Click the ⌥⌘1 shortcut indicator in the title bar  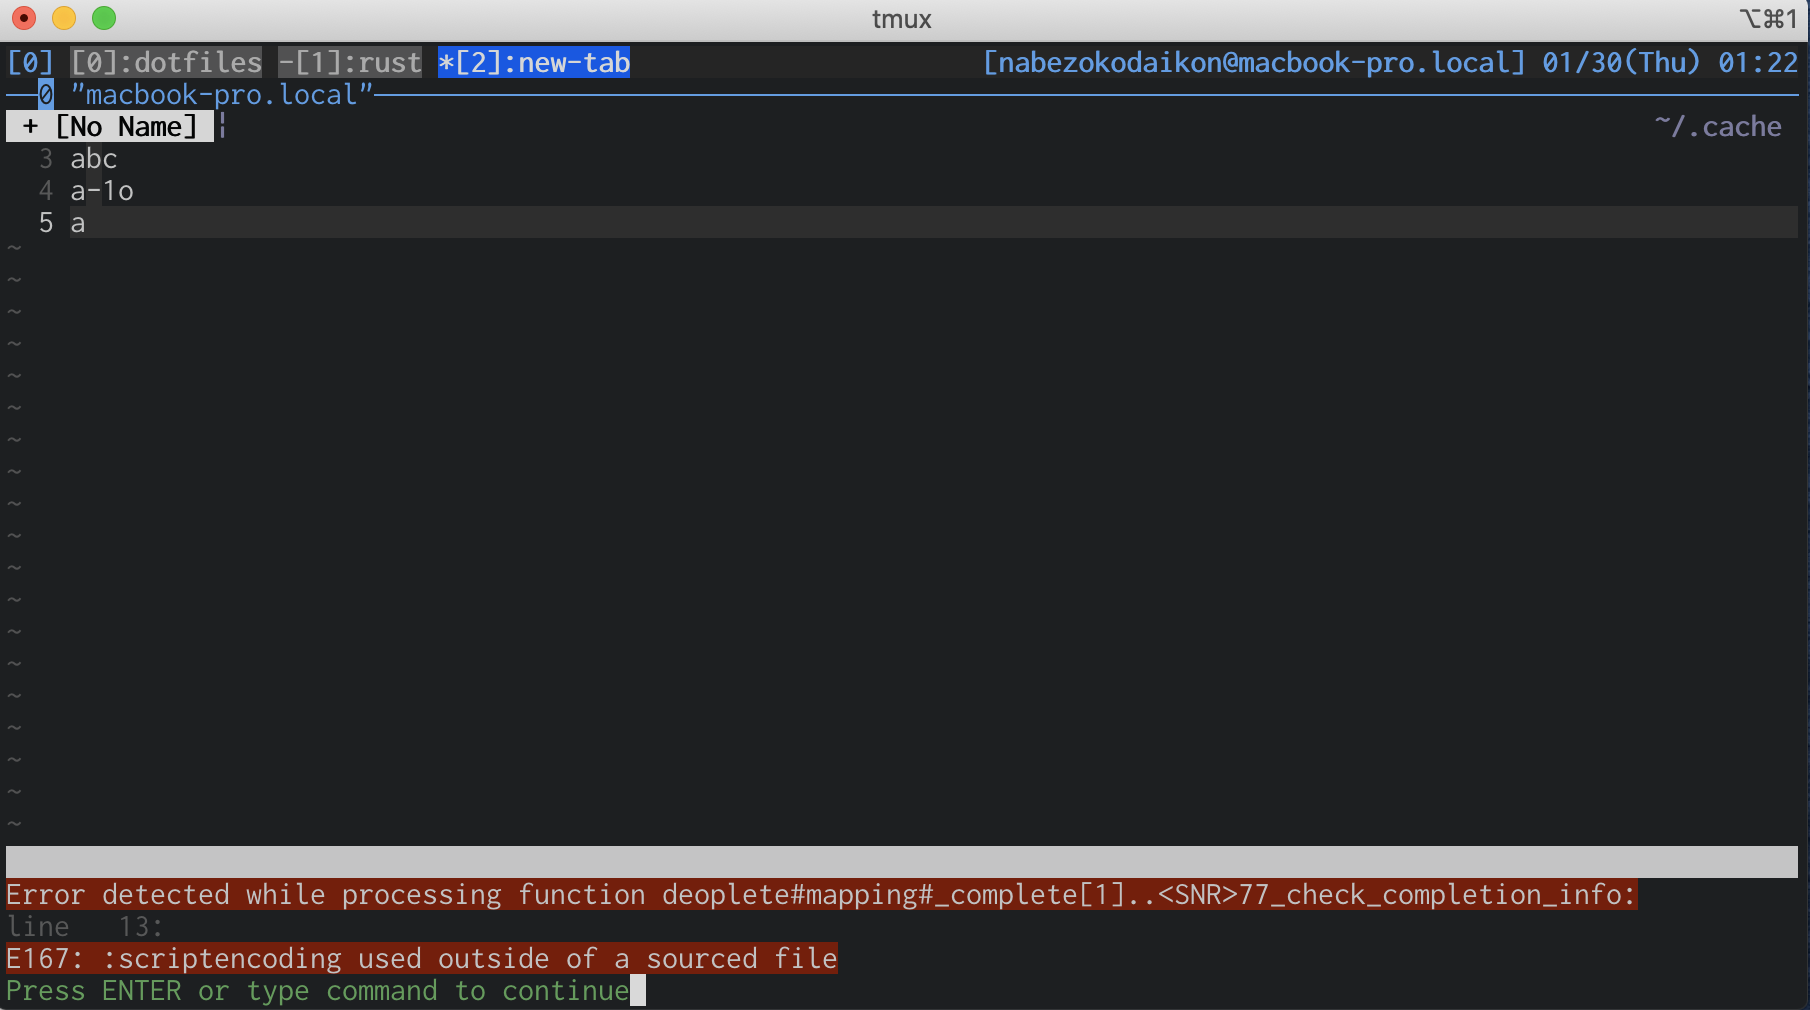pyautogui.click(x=1768, y=19)
